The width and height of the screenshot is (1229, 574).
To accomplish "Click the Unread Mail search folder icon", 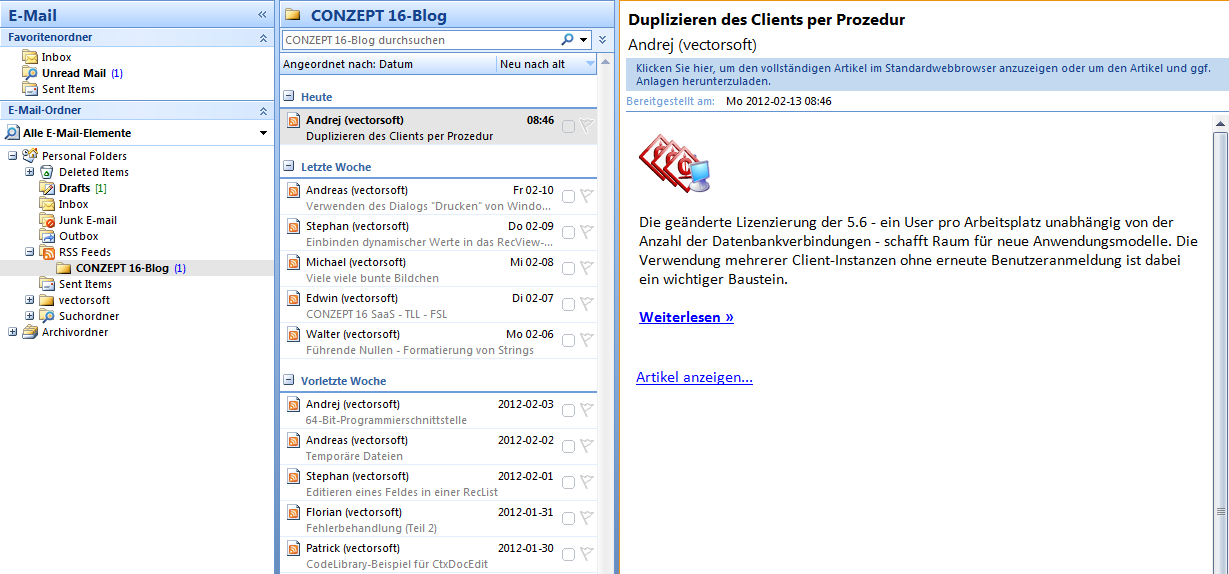I will (x=30, y=73).
